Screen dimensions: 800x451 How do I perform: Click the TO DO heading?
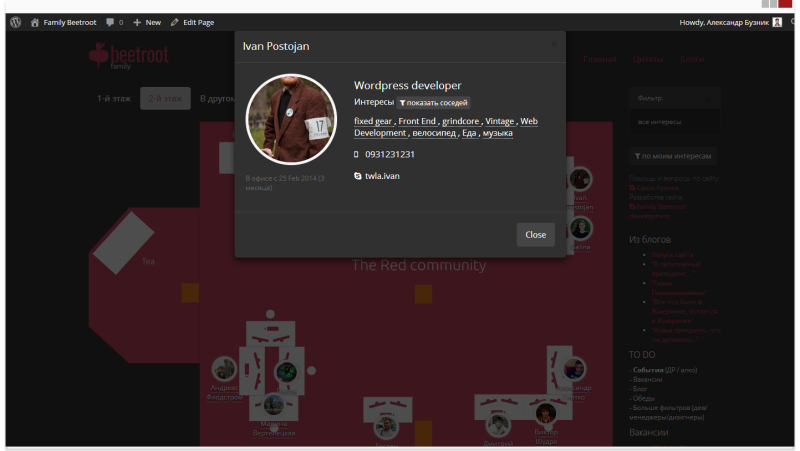click(x=642, y=355)
